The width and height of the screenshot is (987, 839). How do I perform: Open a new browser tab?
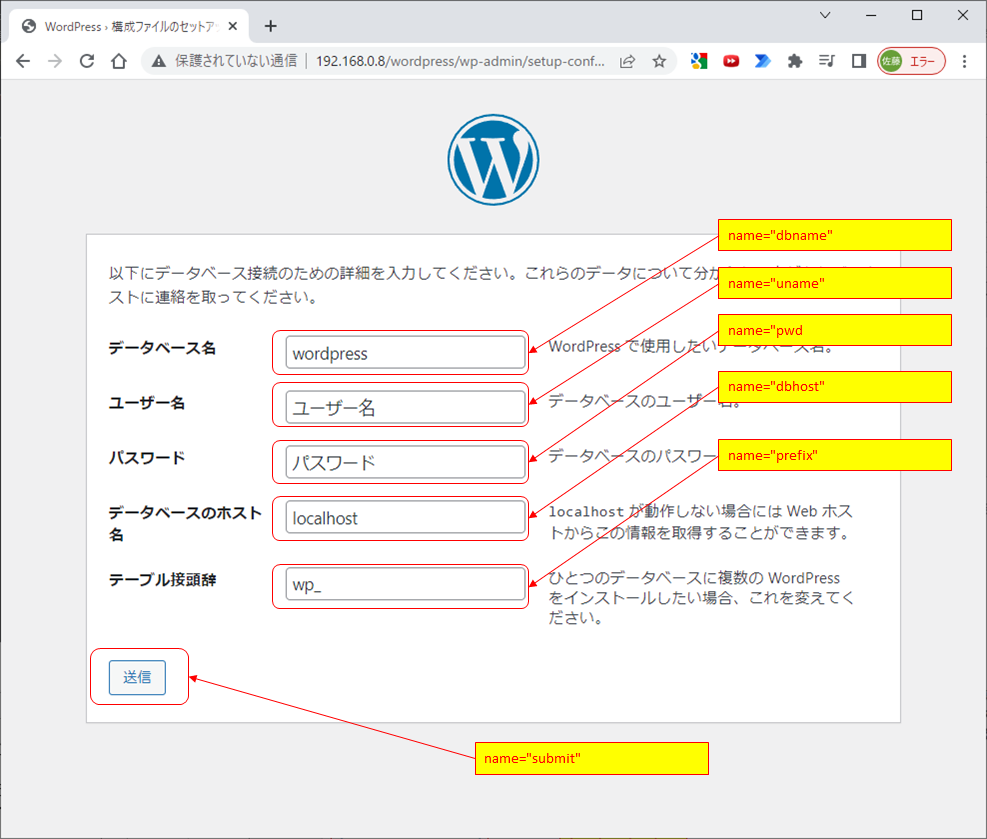coord(271,26)
